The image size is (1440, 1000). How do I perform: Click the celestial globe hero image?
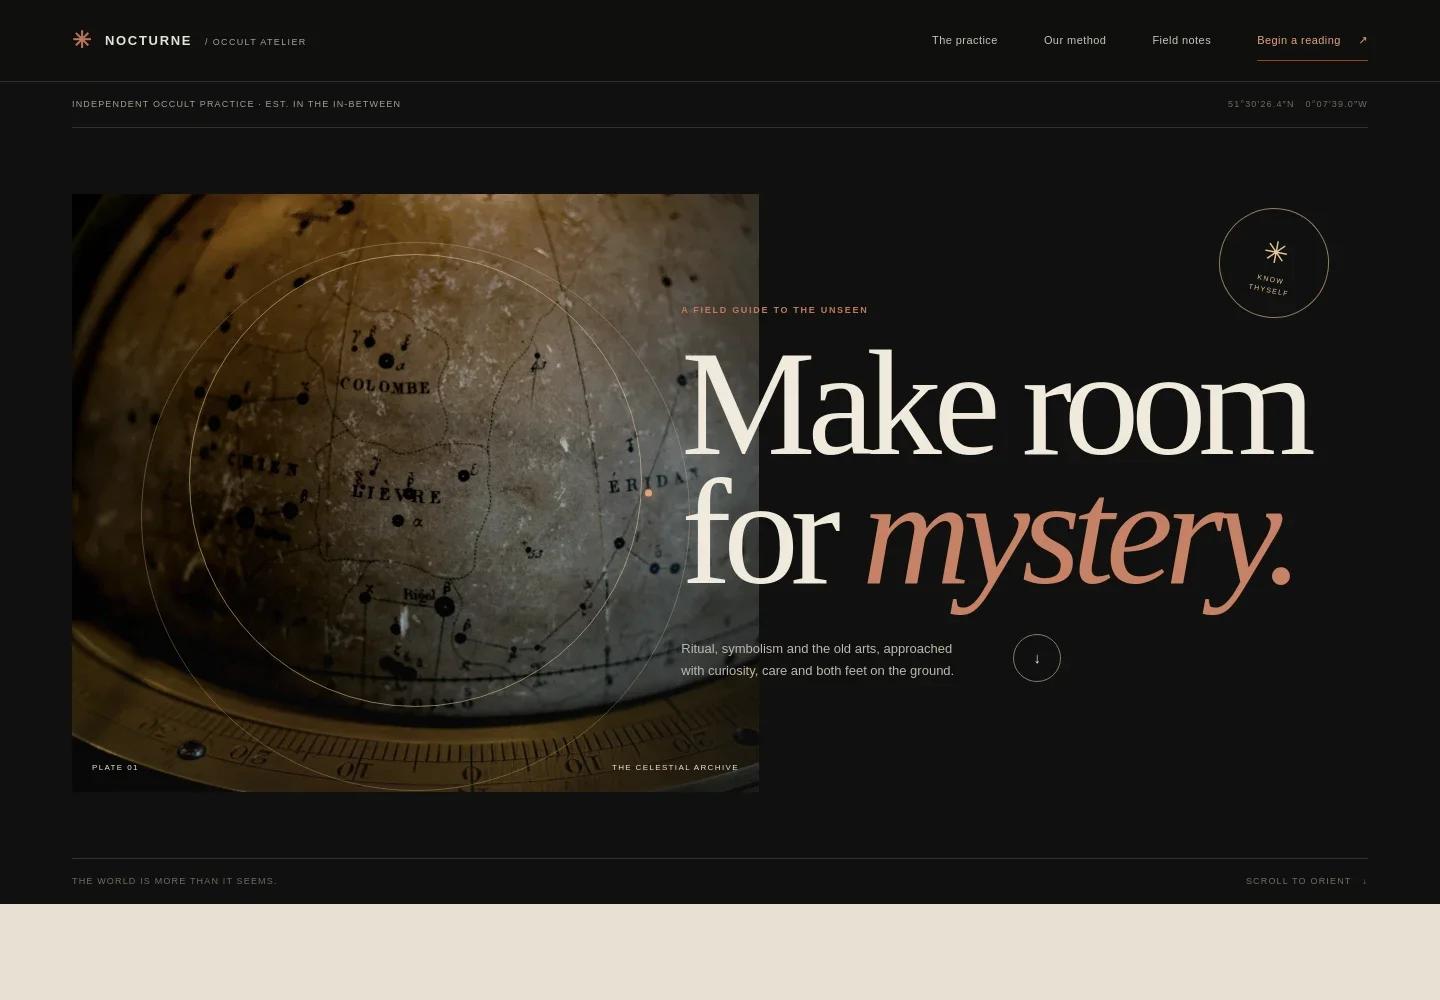click(x=415, y=493)
